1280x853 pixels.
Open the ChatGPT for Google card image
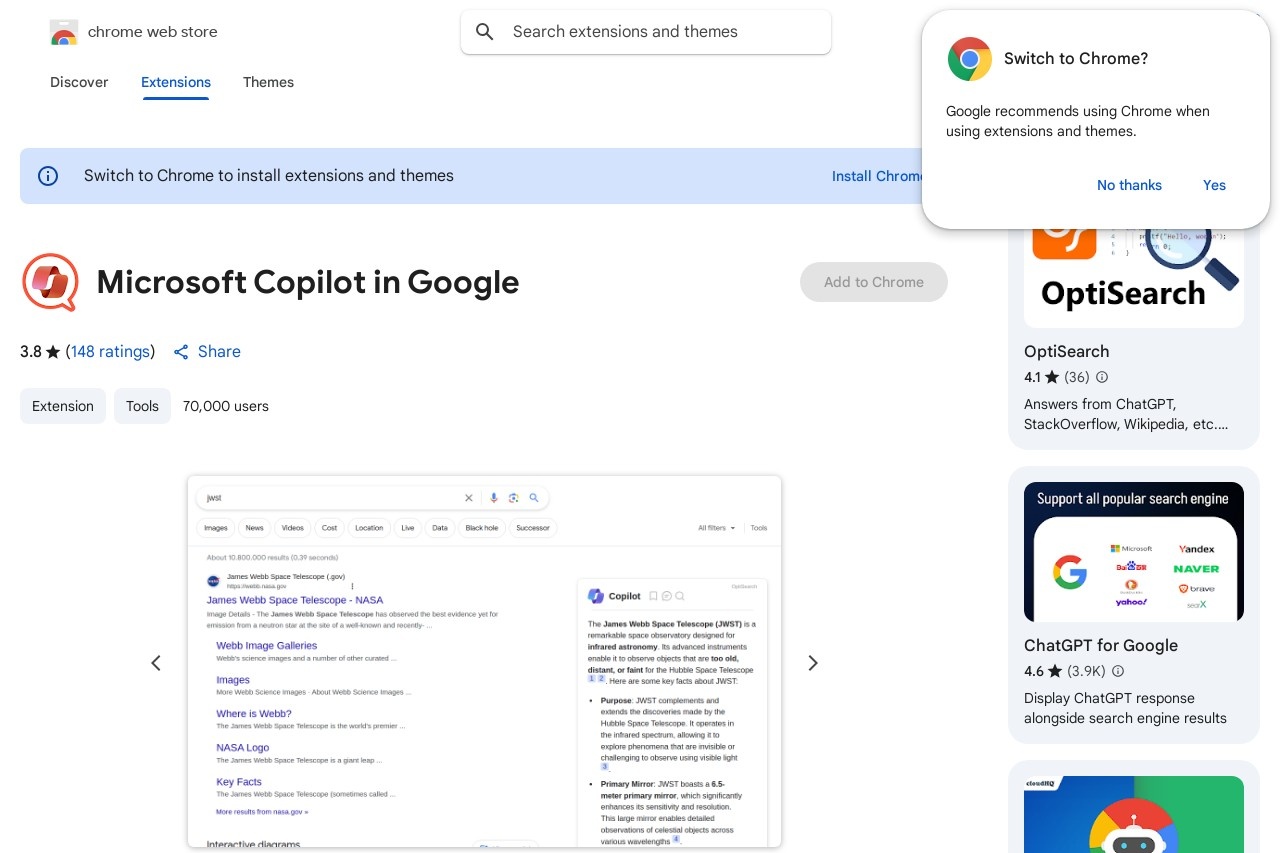(x=1134, y=552)
